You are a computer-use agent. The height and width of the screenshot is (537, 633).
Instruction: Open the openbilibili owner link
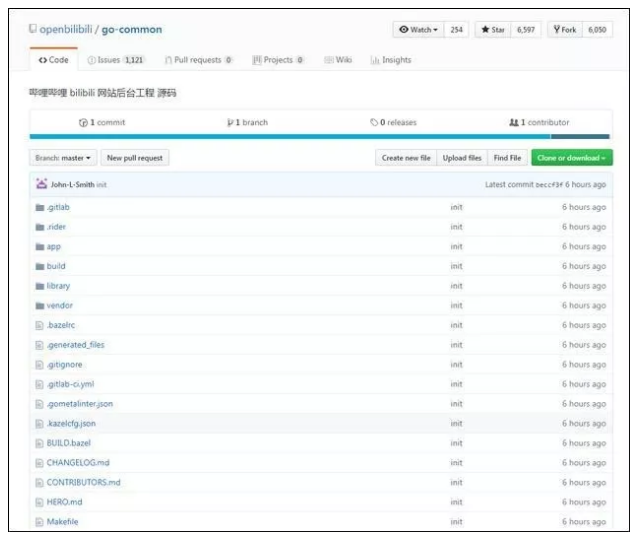click(x=68, y=30)
